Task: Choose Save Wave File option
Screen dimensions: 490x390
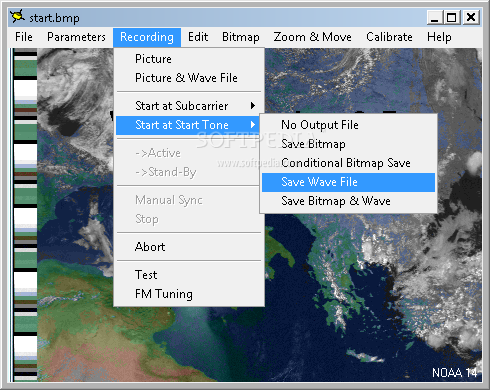Action: coord(348,182)
